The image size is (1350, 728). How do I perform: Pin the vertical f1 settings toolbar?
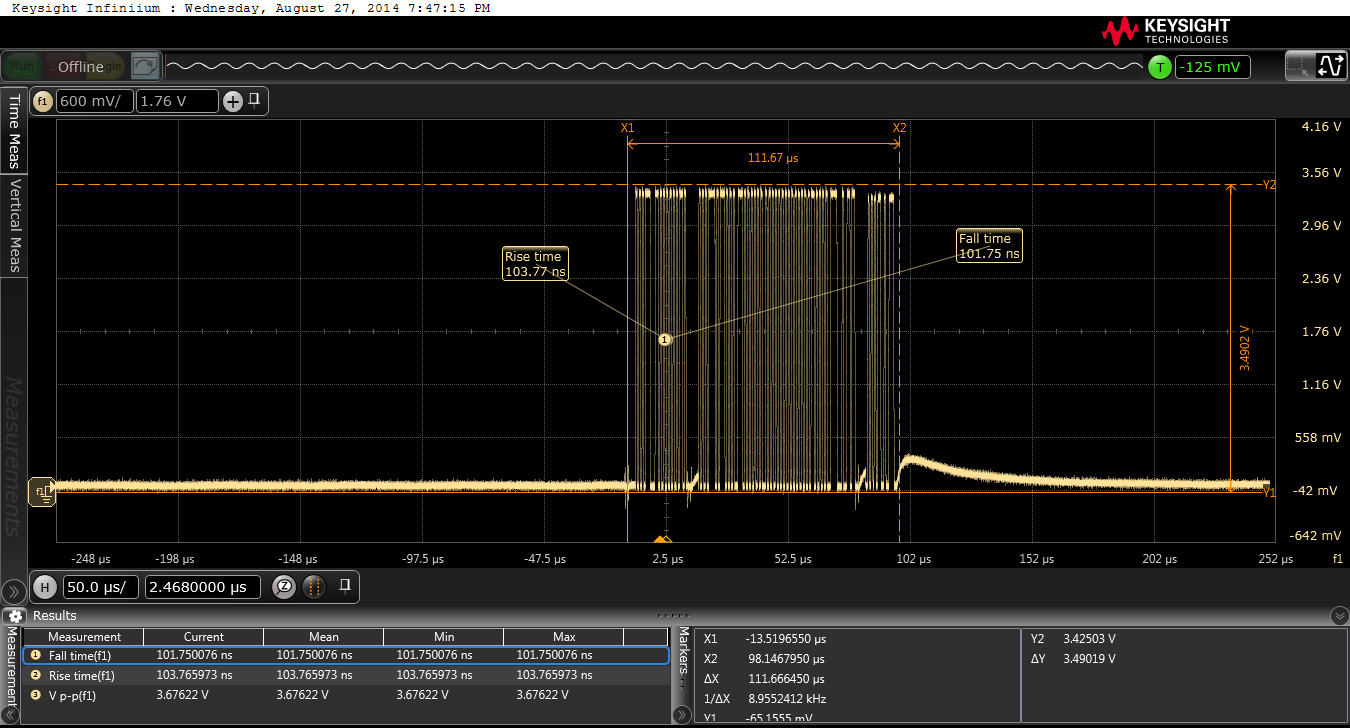point(255,100)
